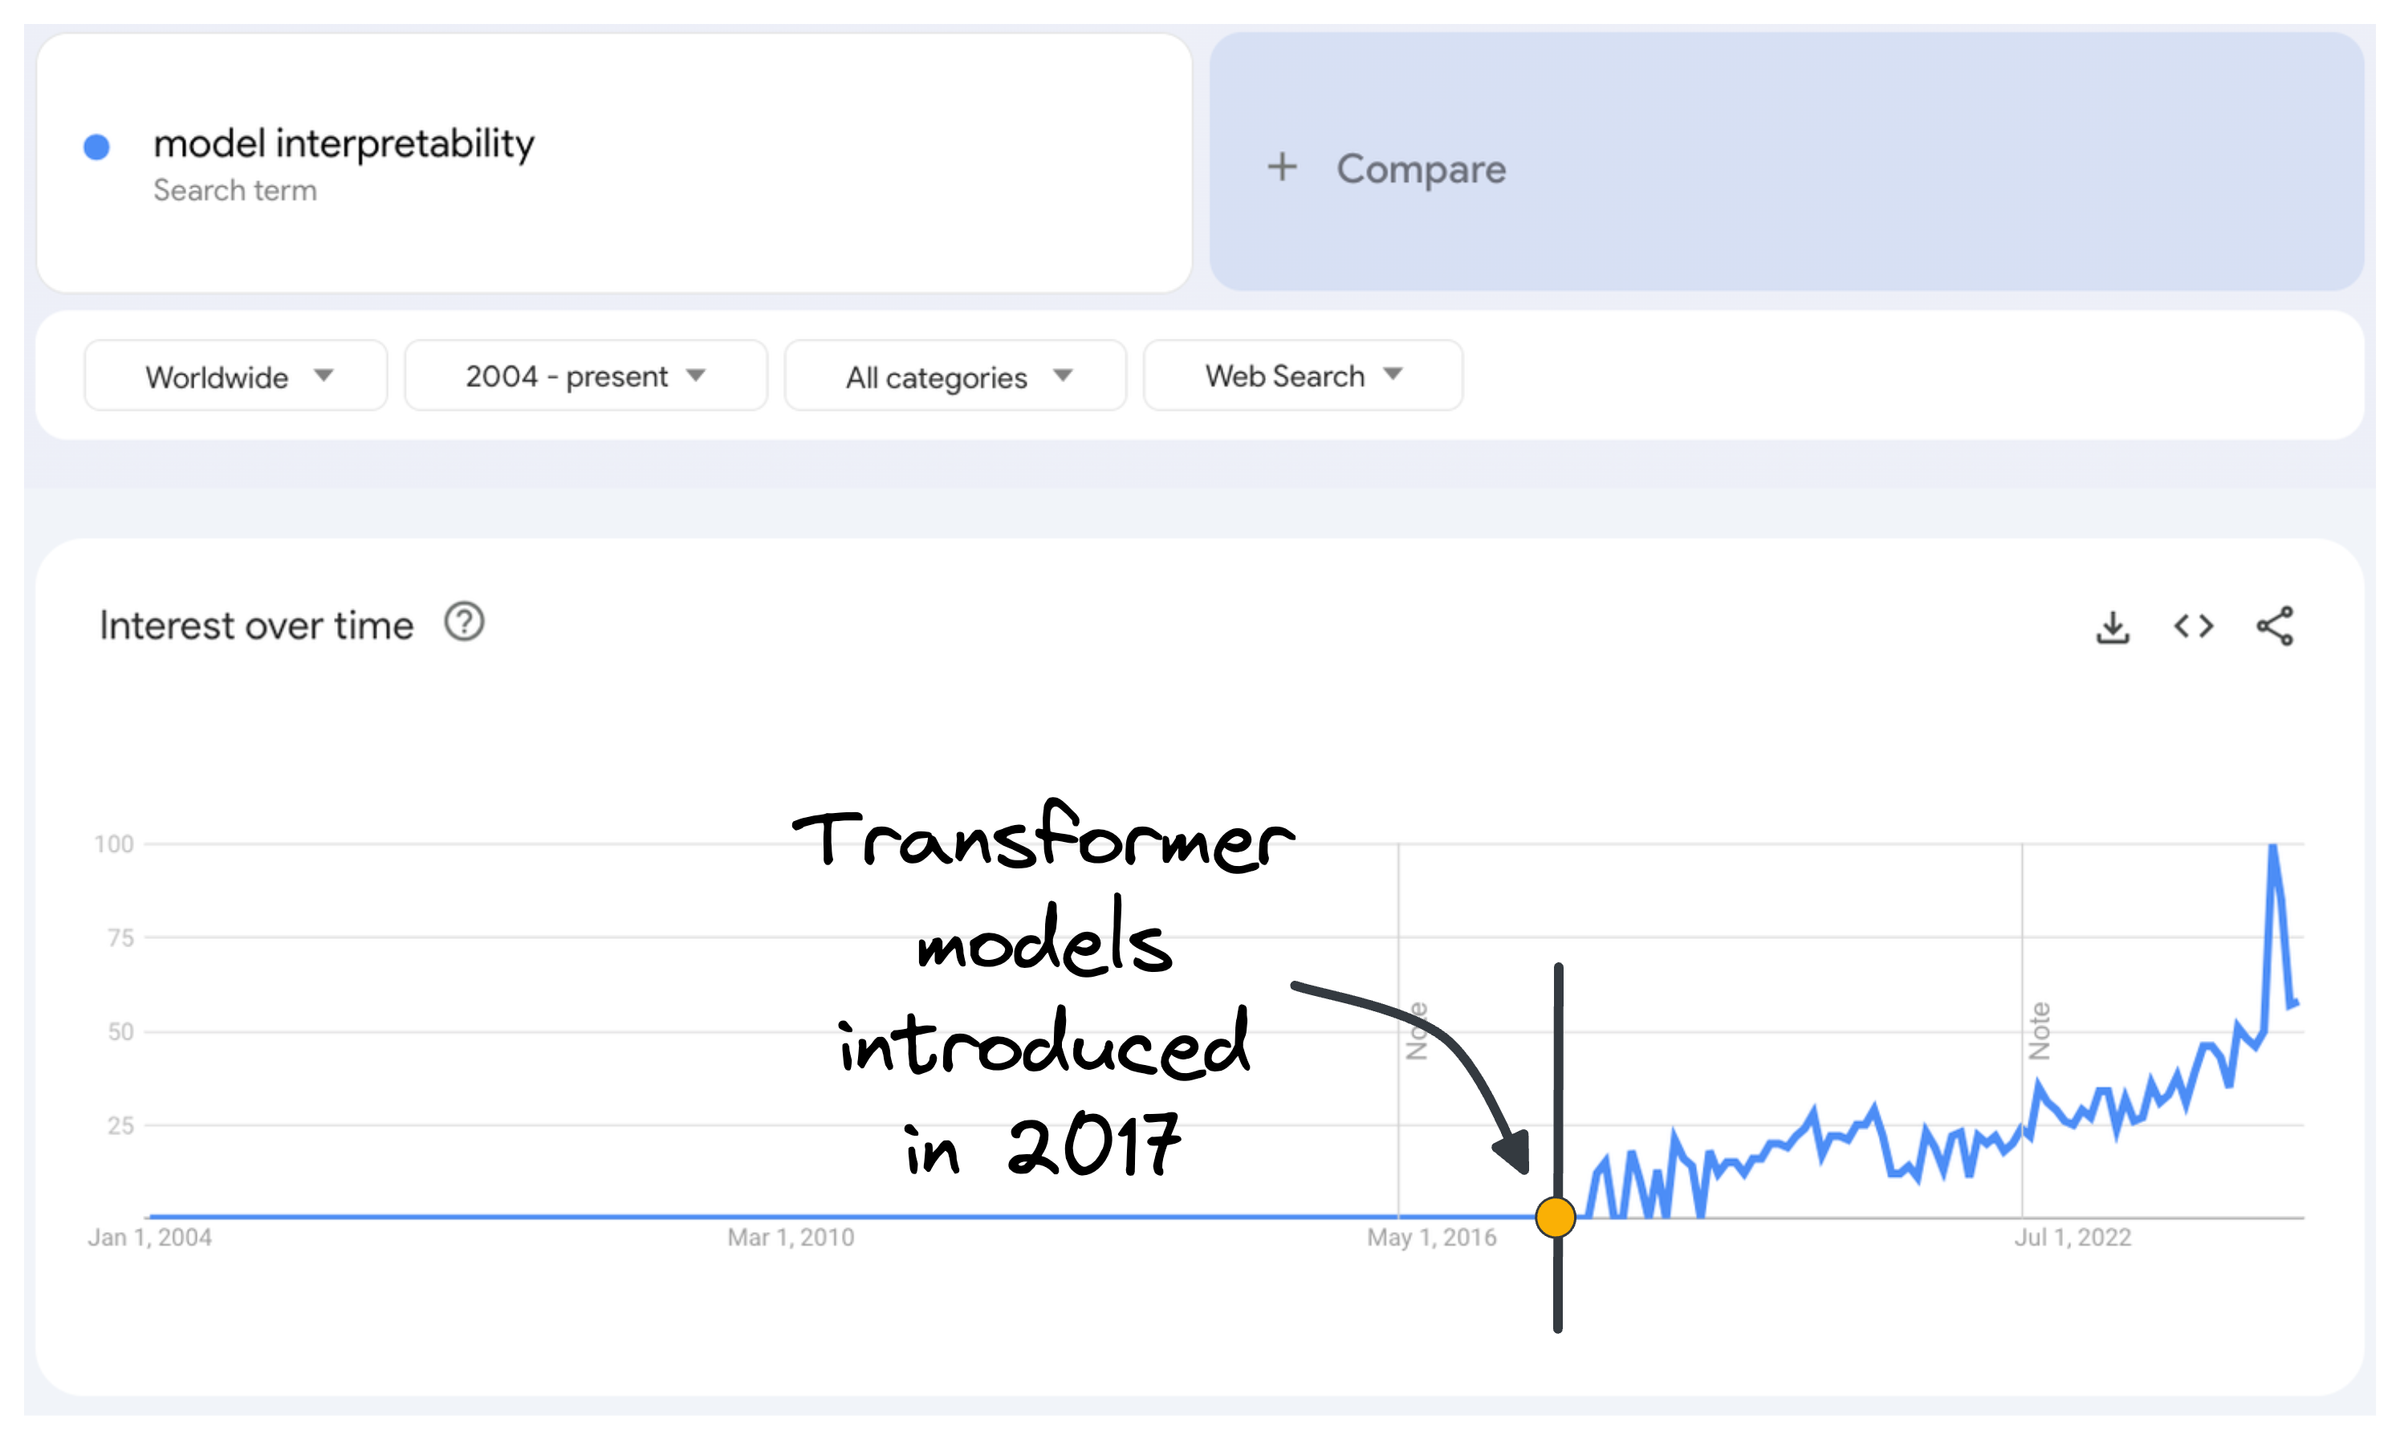Click the blue dot beside model interpretability
Image resolution: width=2400 pixels, height=1439 pixels.
95,146
